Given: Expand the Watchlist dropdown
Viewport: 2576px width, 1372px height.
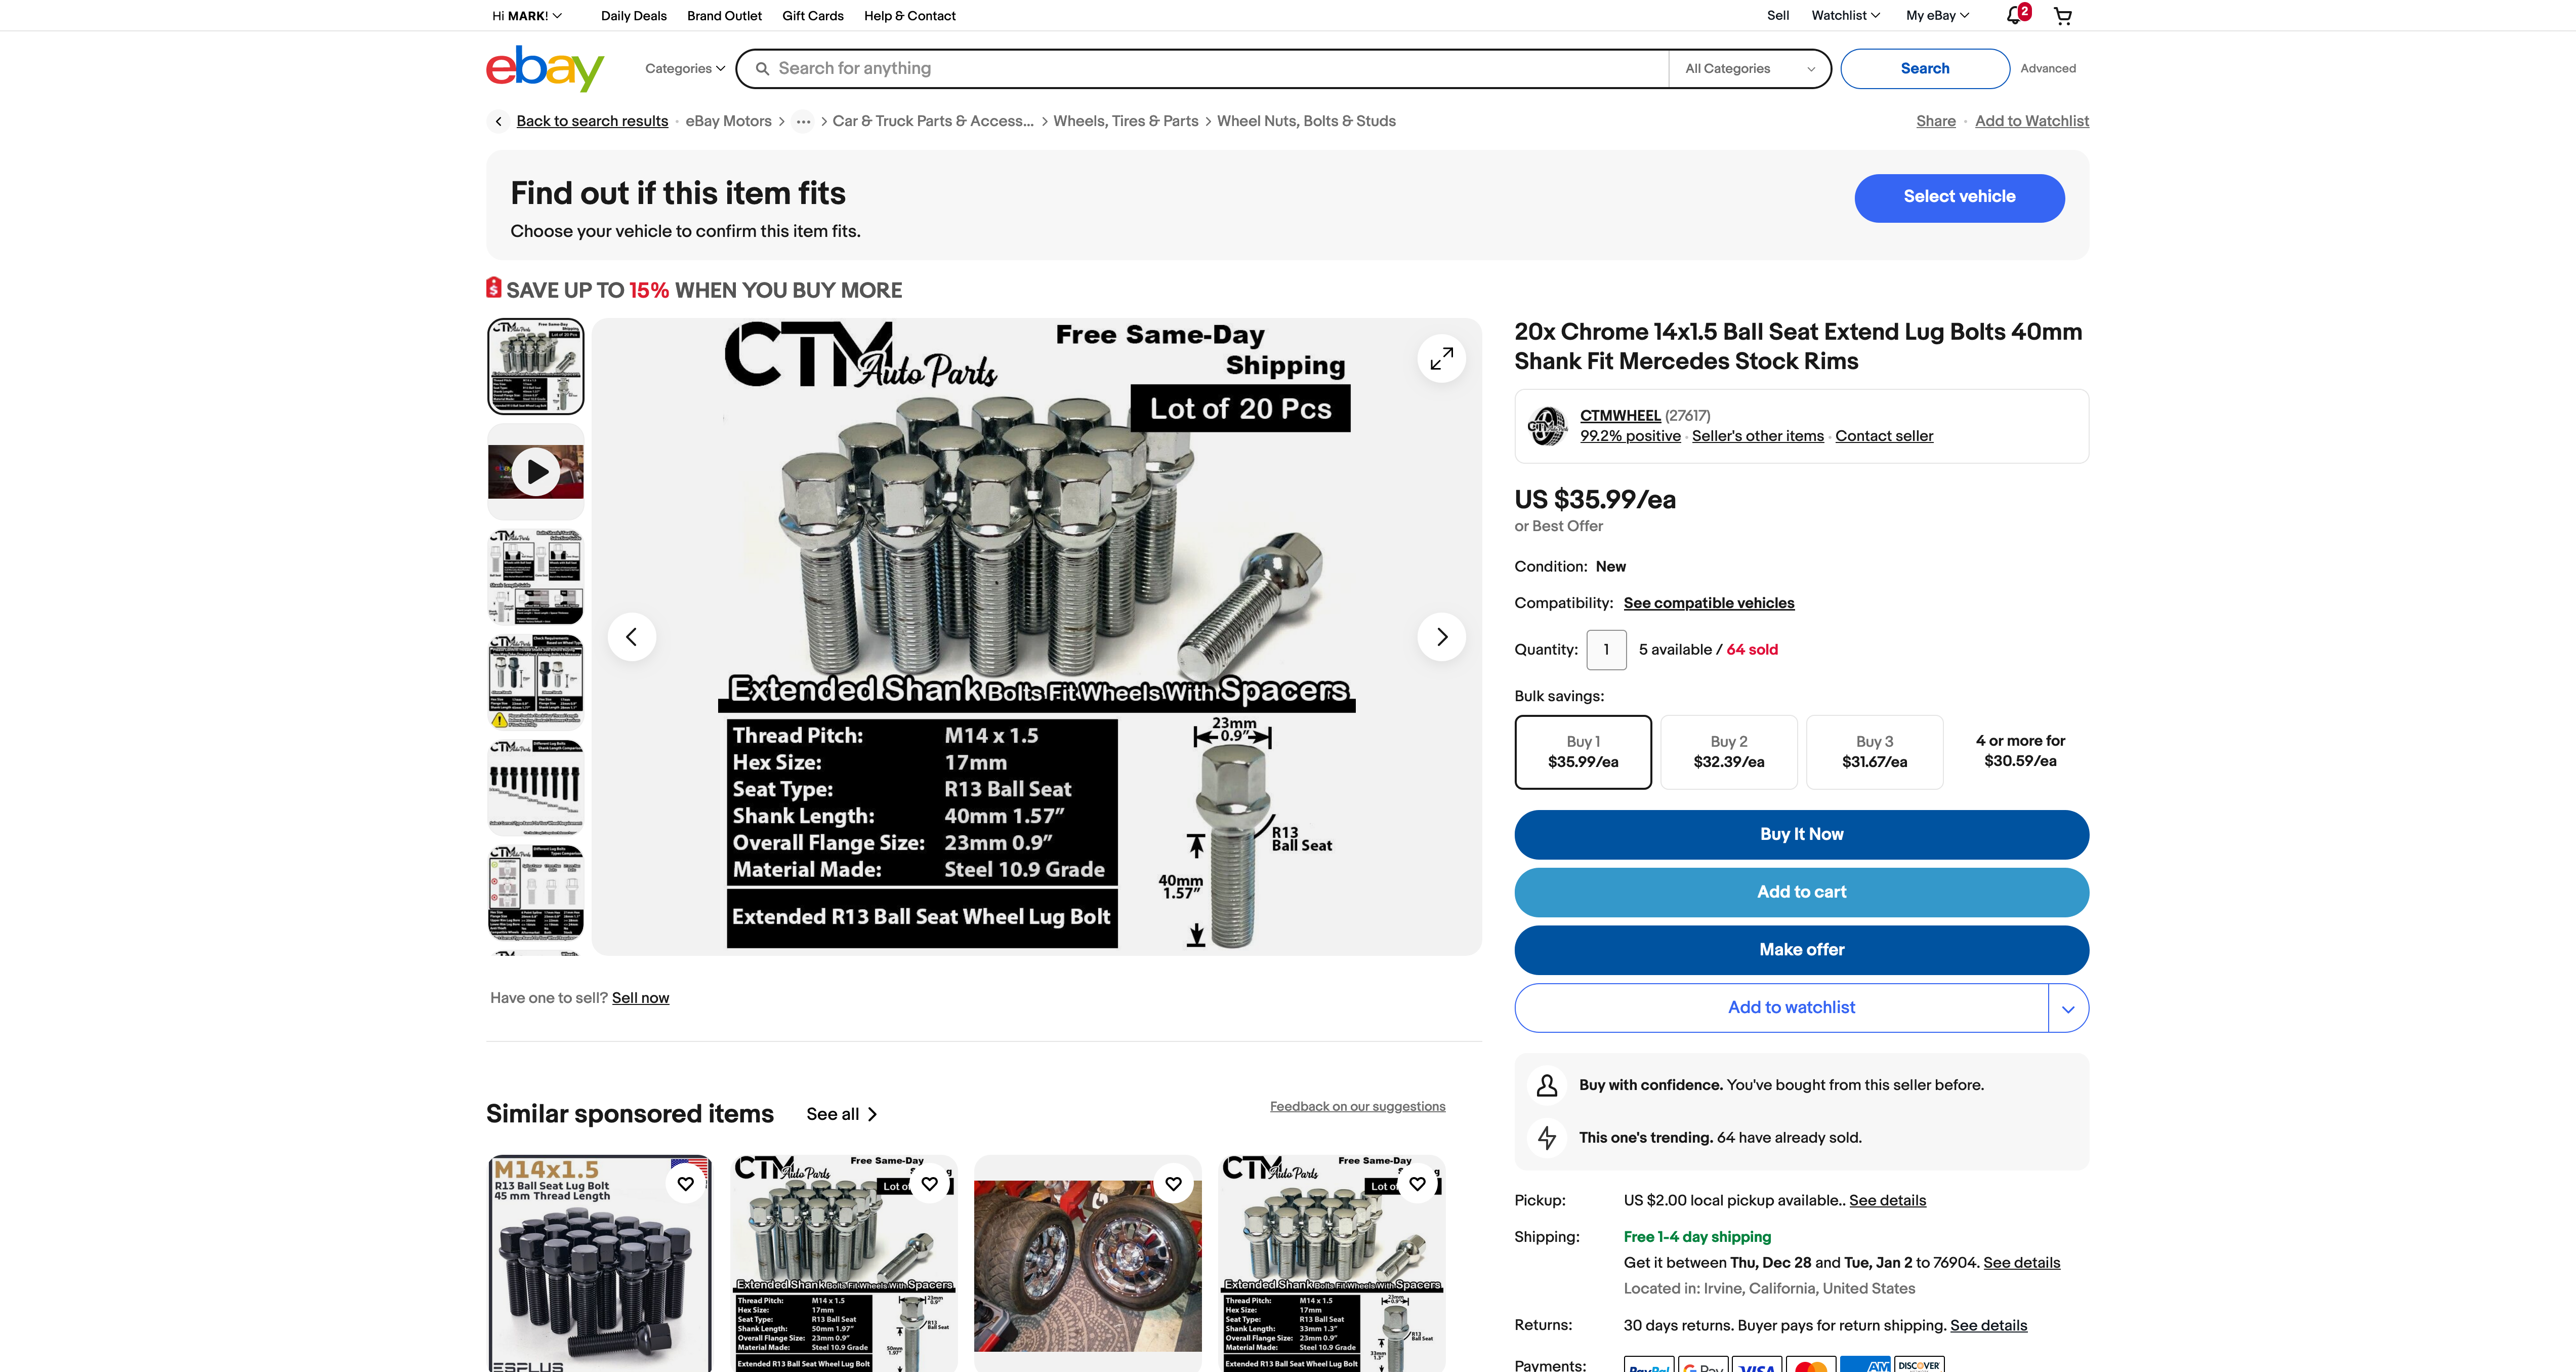Looking at the screenshot, I should (1846, 15).
